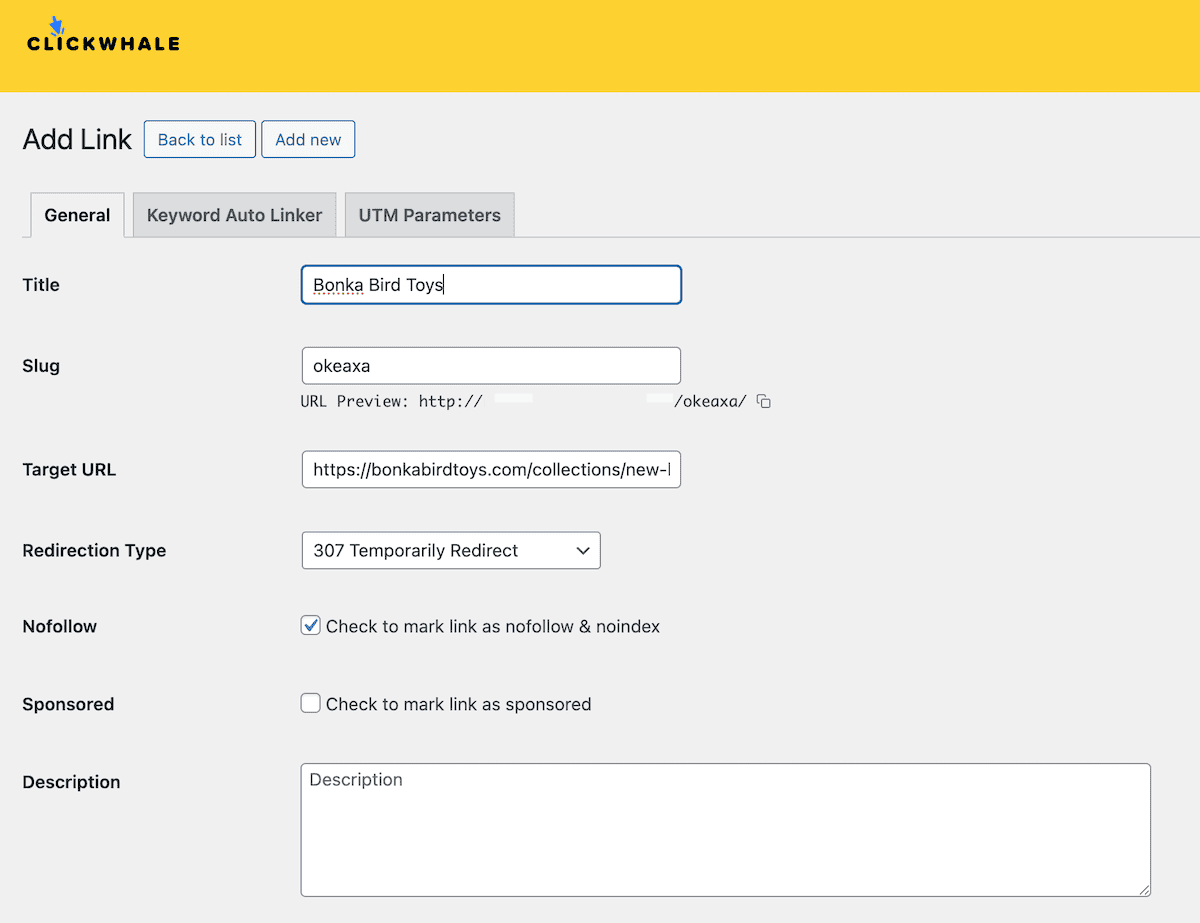Click the Description row label
The image size is (1200, 923).
point(71,782)
